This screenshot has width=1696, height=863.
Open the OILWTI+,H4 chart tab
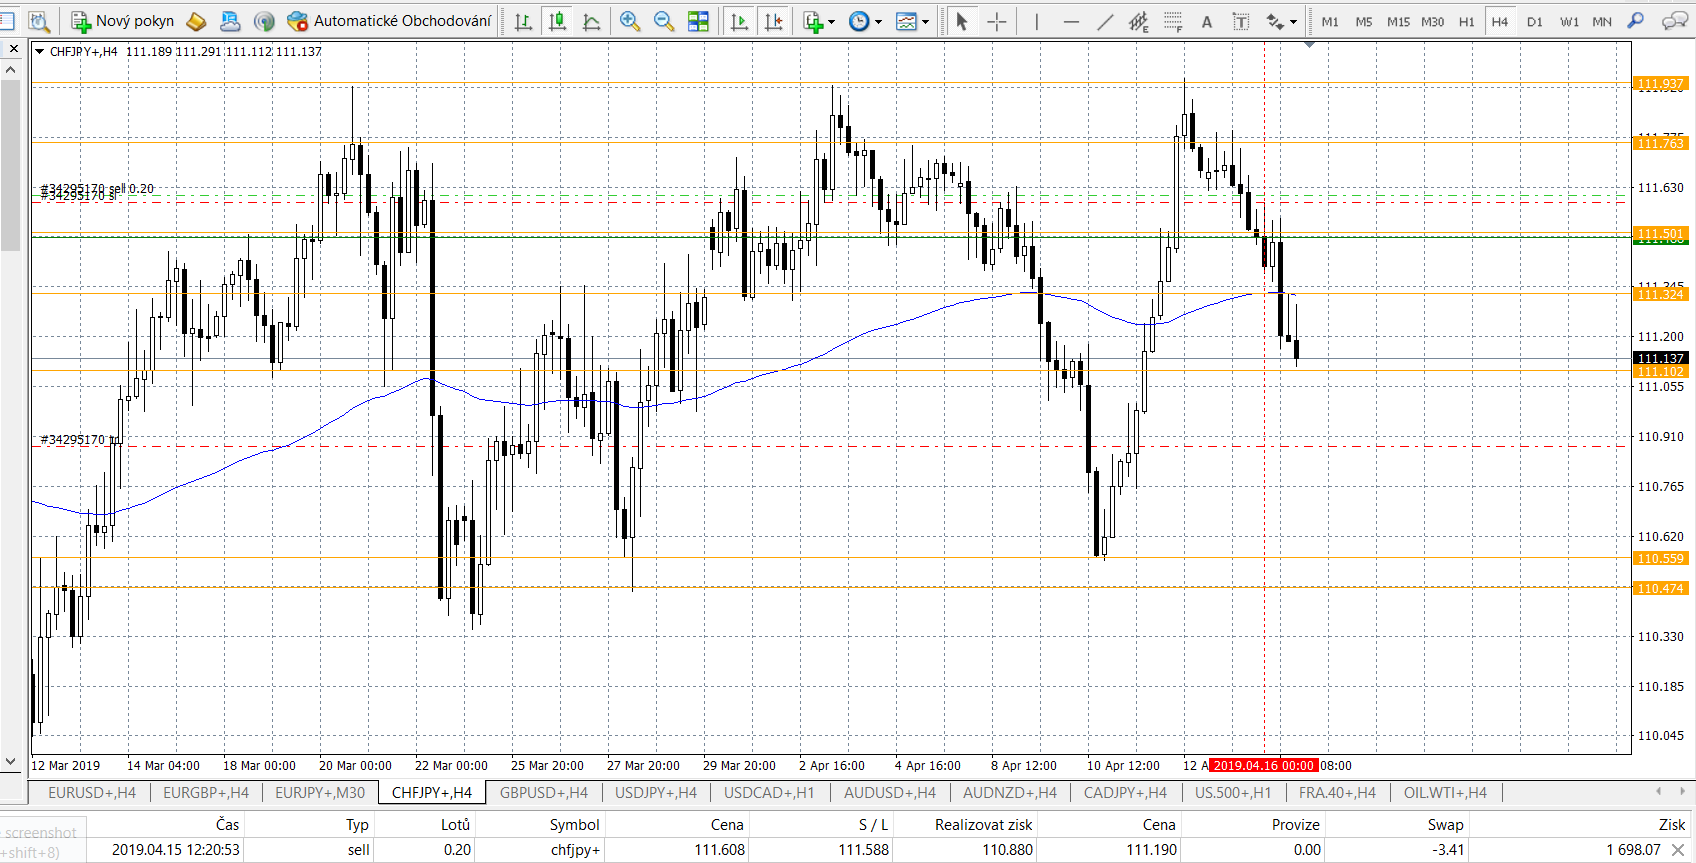[1445, 792]
